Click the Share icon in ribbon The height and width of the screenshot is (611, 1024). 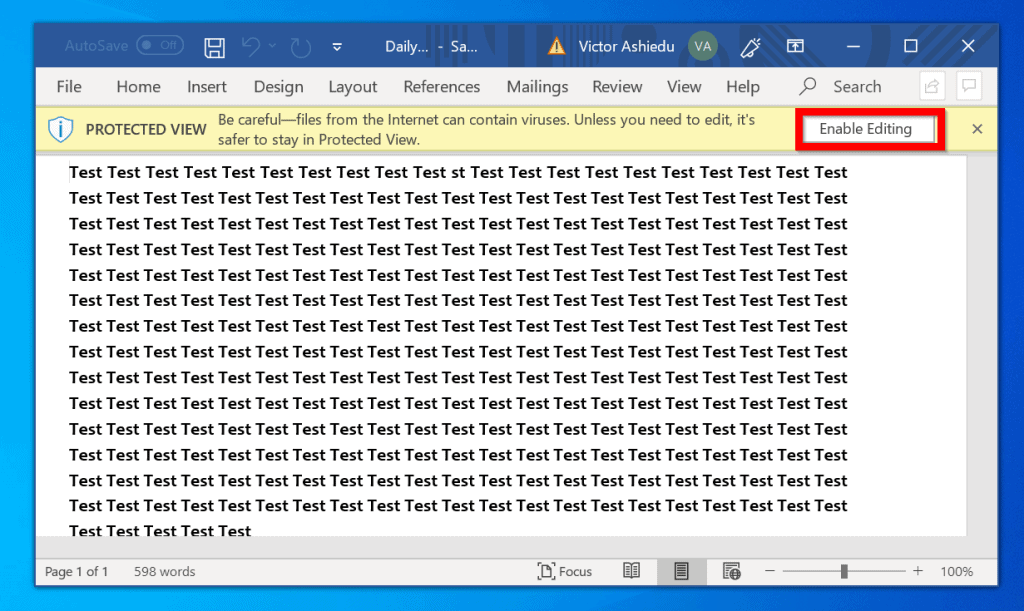pyautogui.click(x=932, y=86)
